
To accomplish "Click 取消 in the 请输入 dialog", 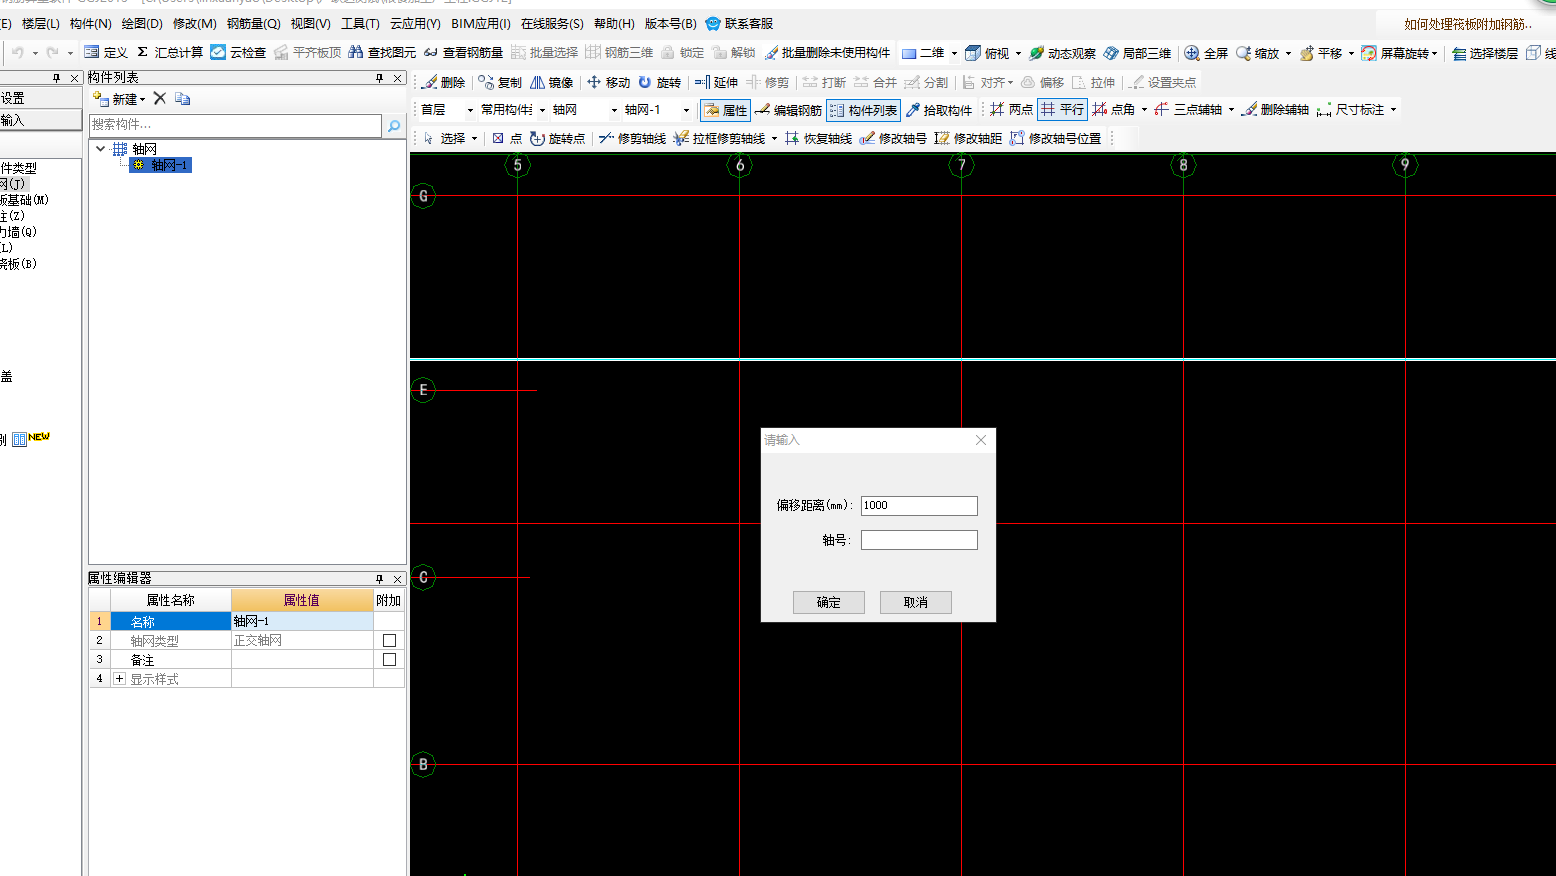I will tap(916, 602).
